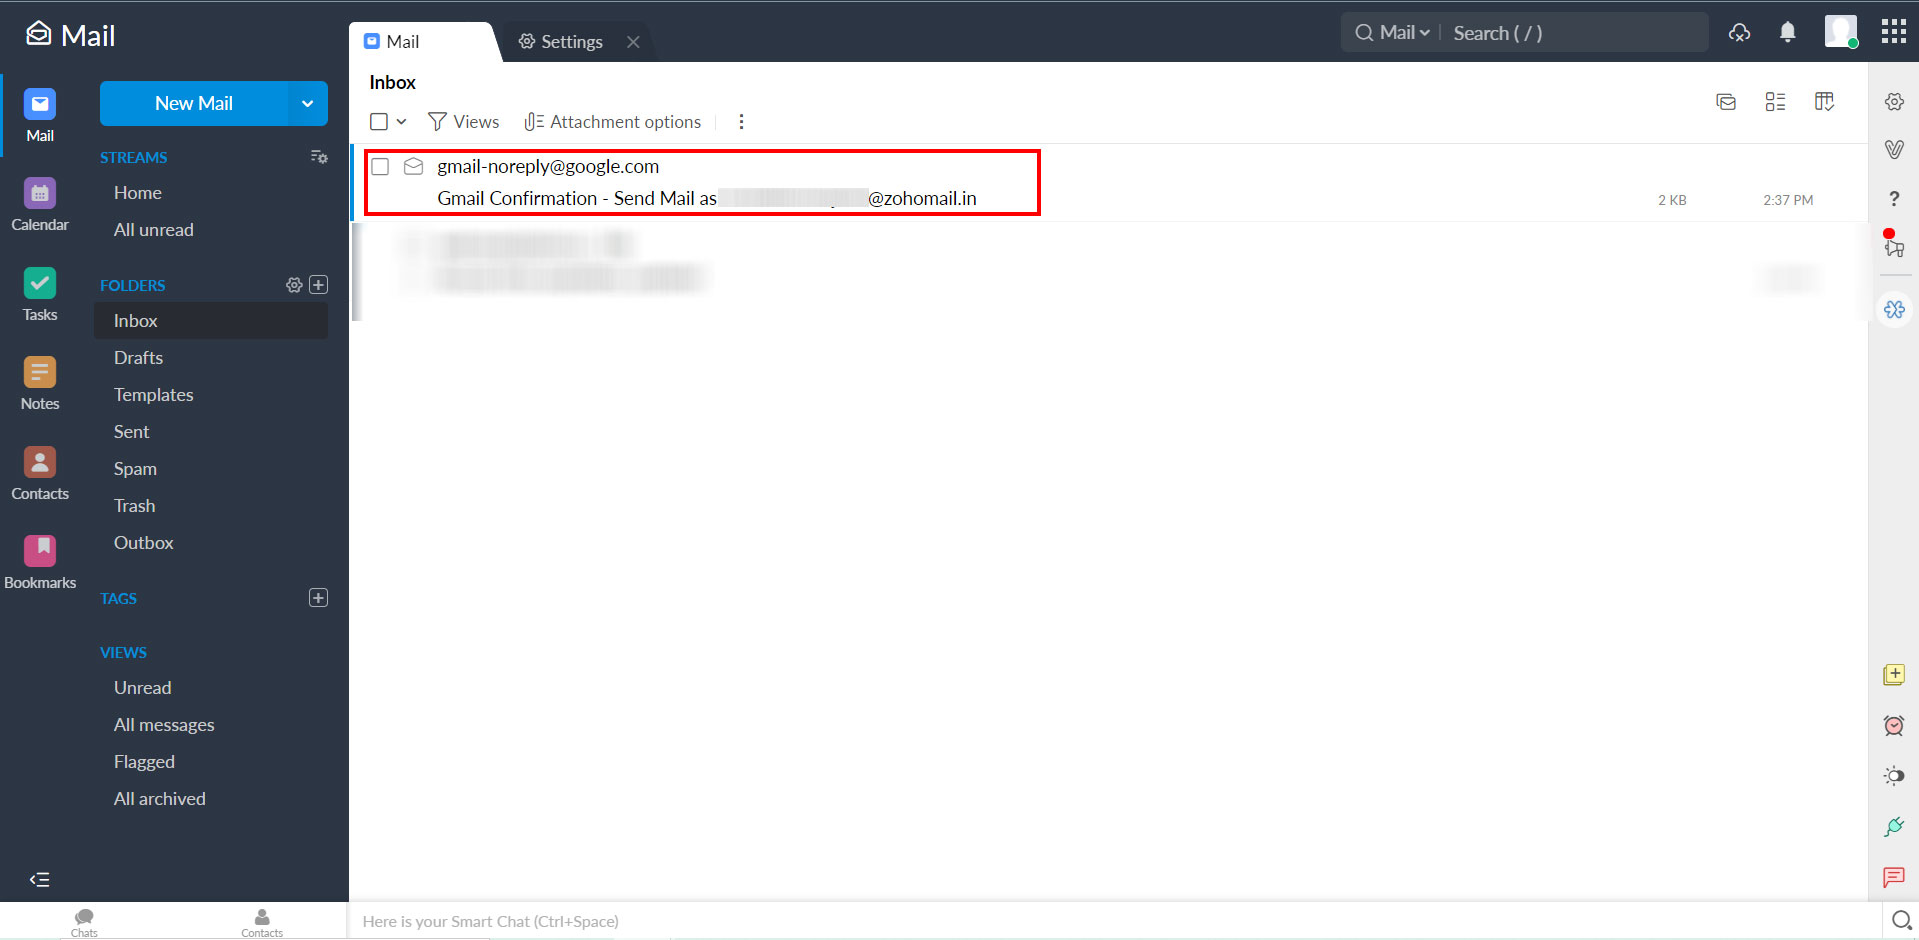The height and width of the screenshot is (940, 1919).
Task: Open the Calendar app in the left sidebar
Action: click(39, 203)
